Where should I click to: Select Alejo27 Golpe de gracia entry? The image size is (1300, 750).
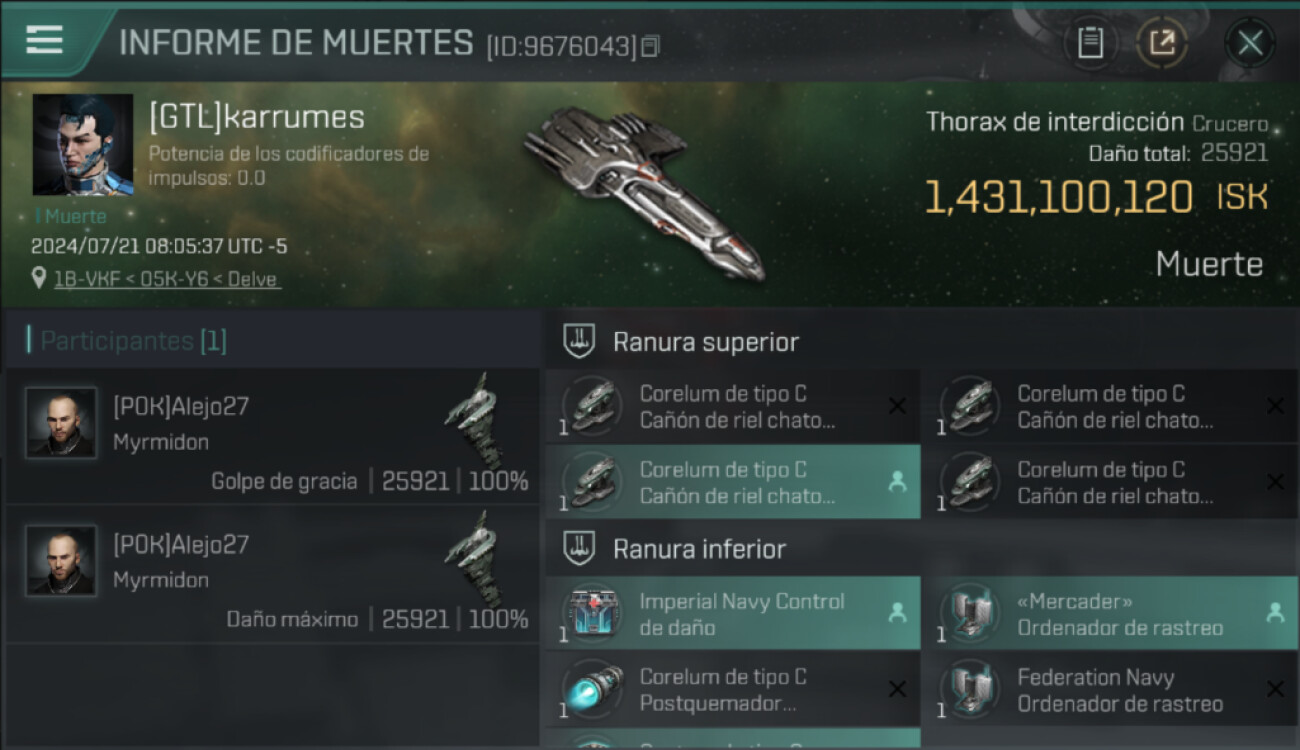272,437
